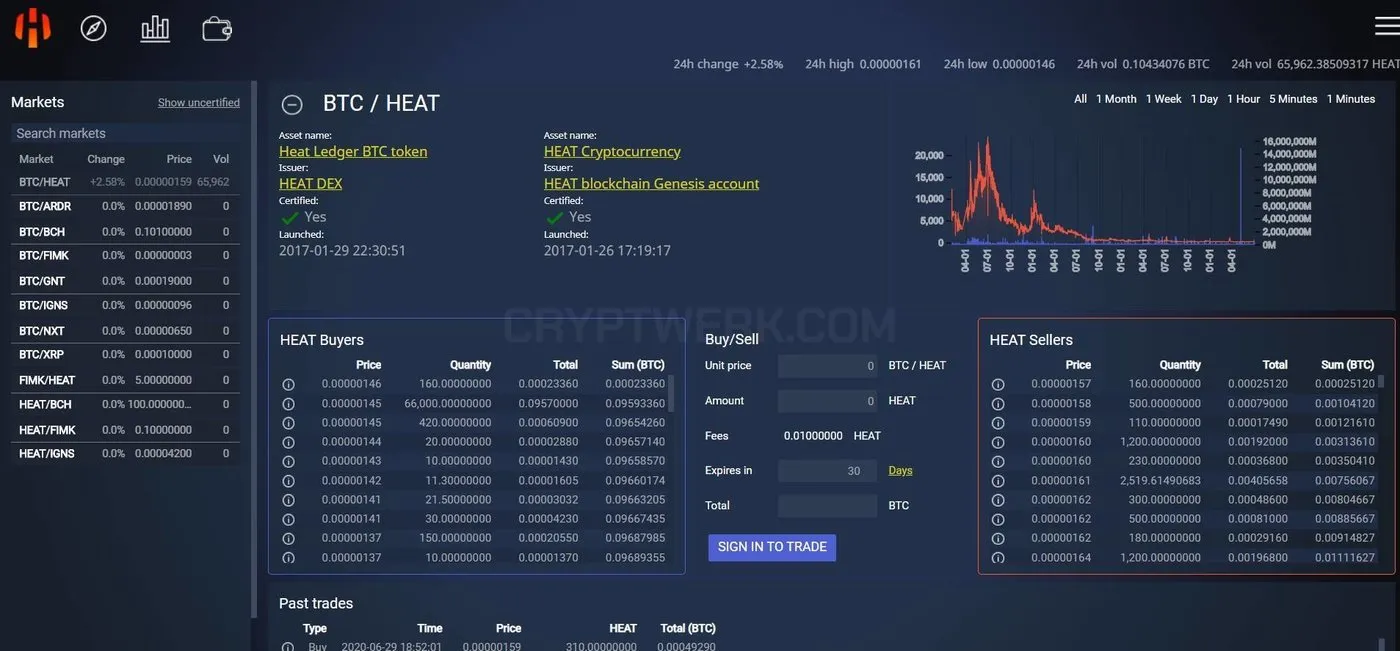The image size is (1400, 651).
Task: Click info icon for buy order 11.30000000
Action: pos(288,481)
